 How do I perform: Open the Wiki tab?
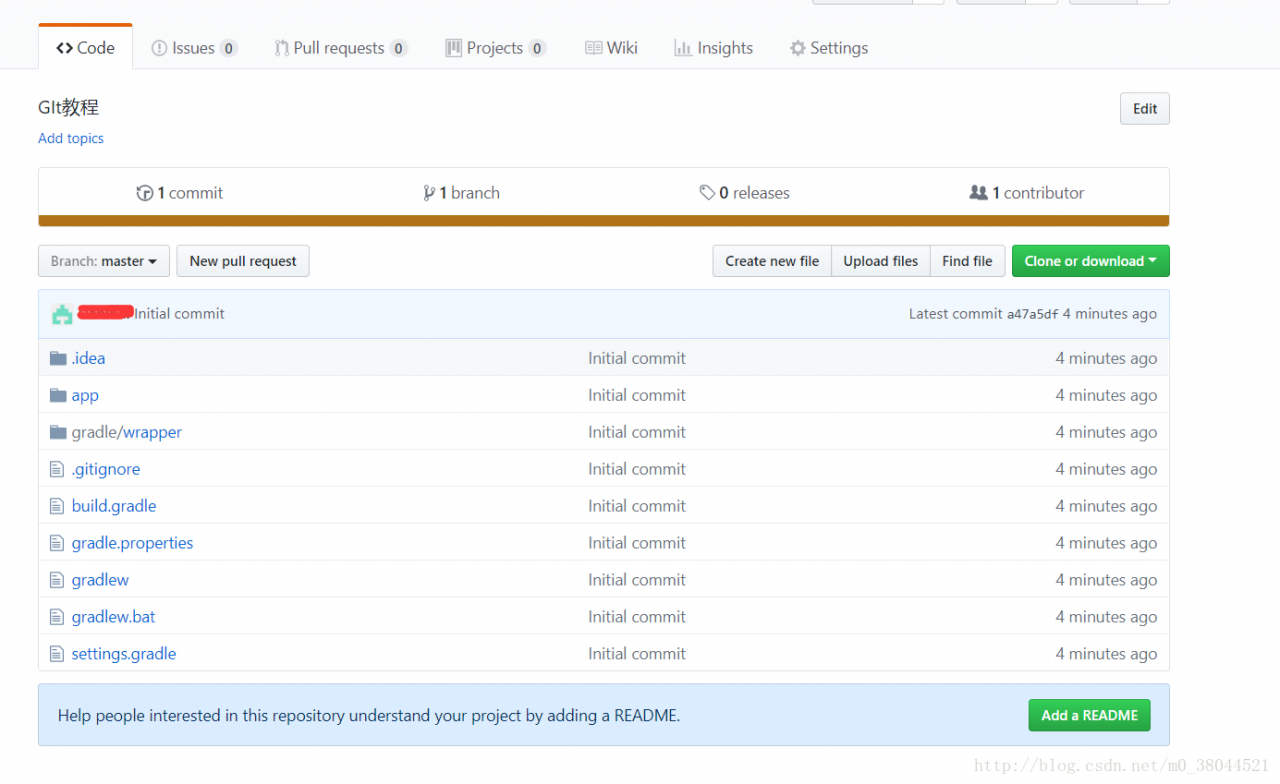pos(611,48)
